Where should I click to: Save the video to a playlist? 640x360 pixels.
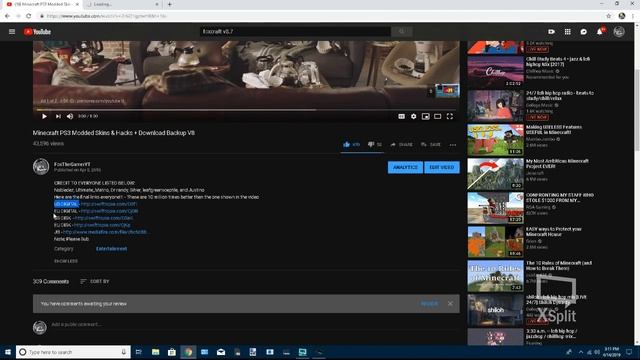point(431,144)
